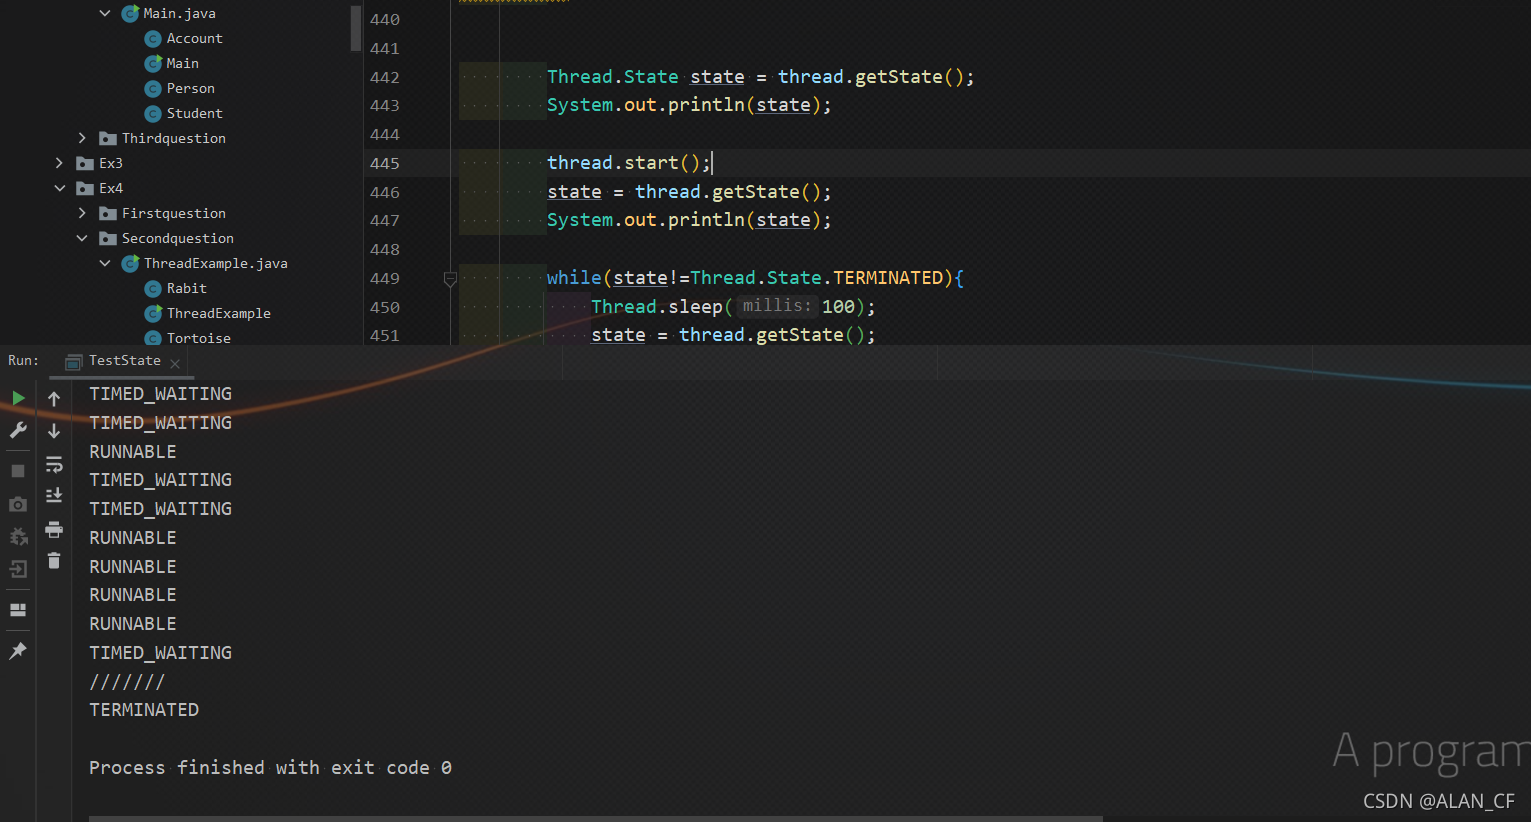1531x822 pixels.
Task: Click the Firstquestion folder icon
Action: 108,213
